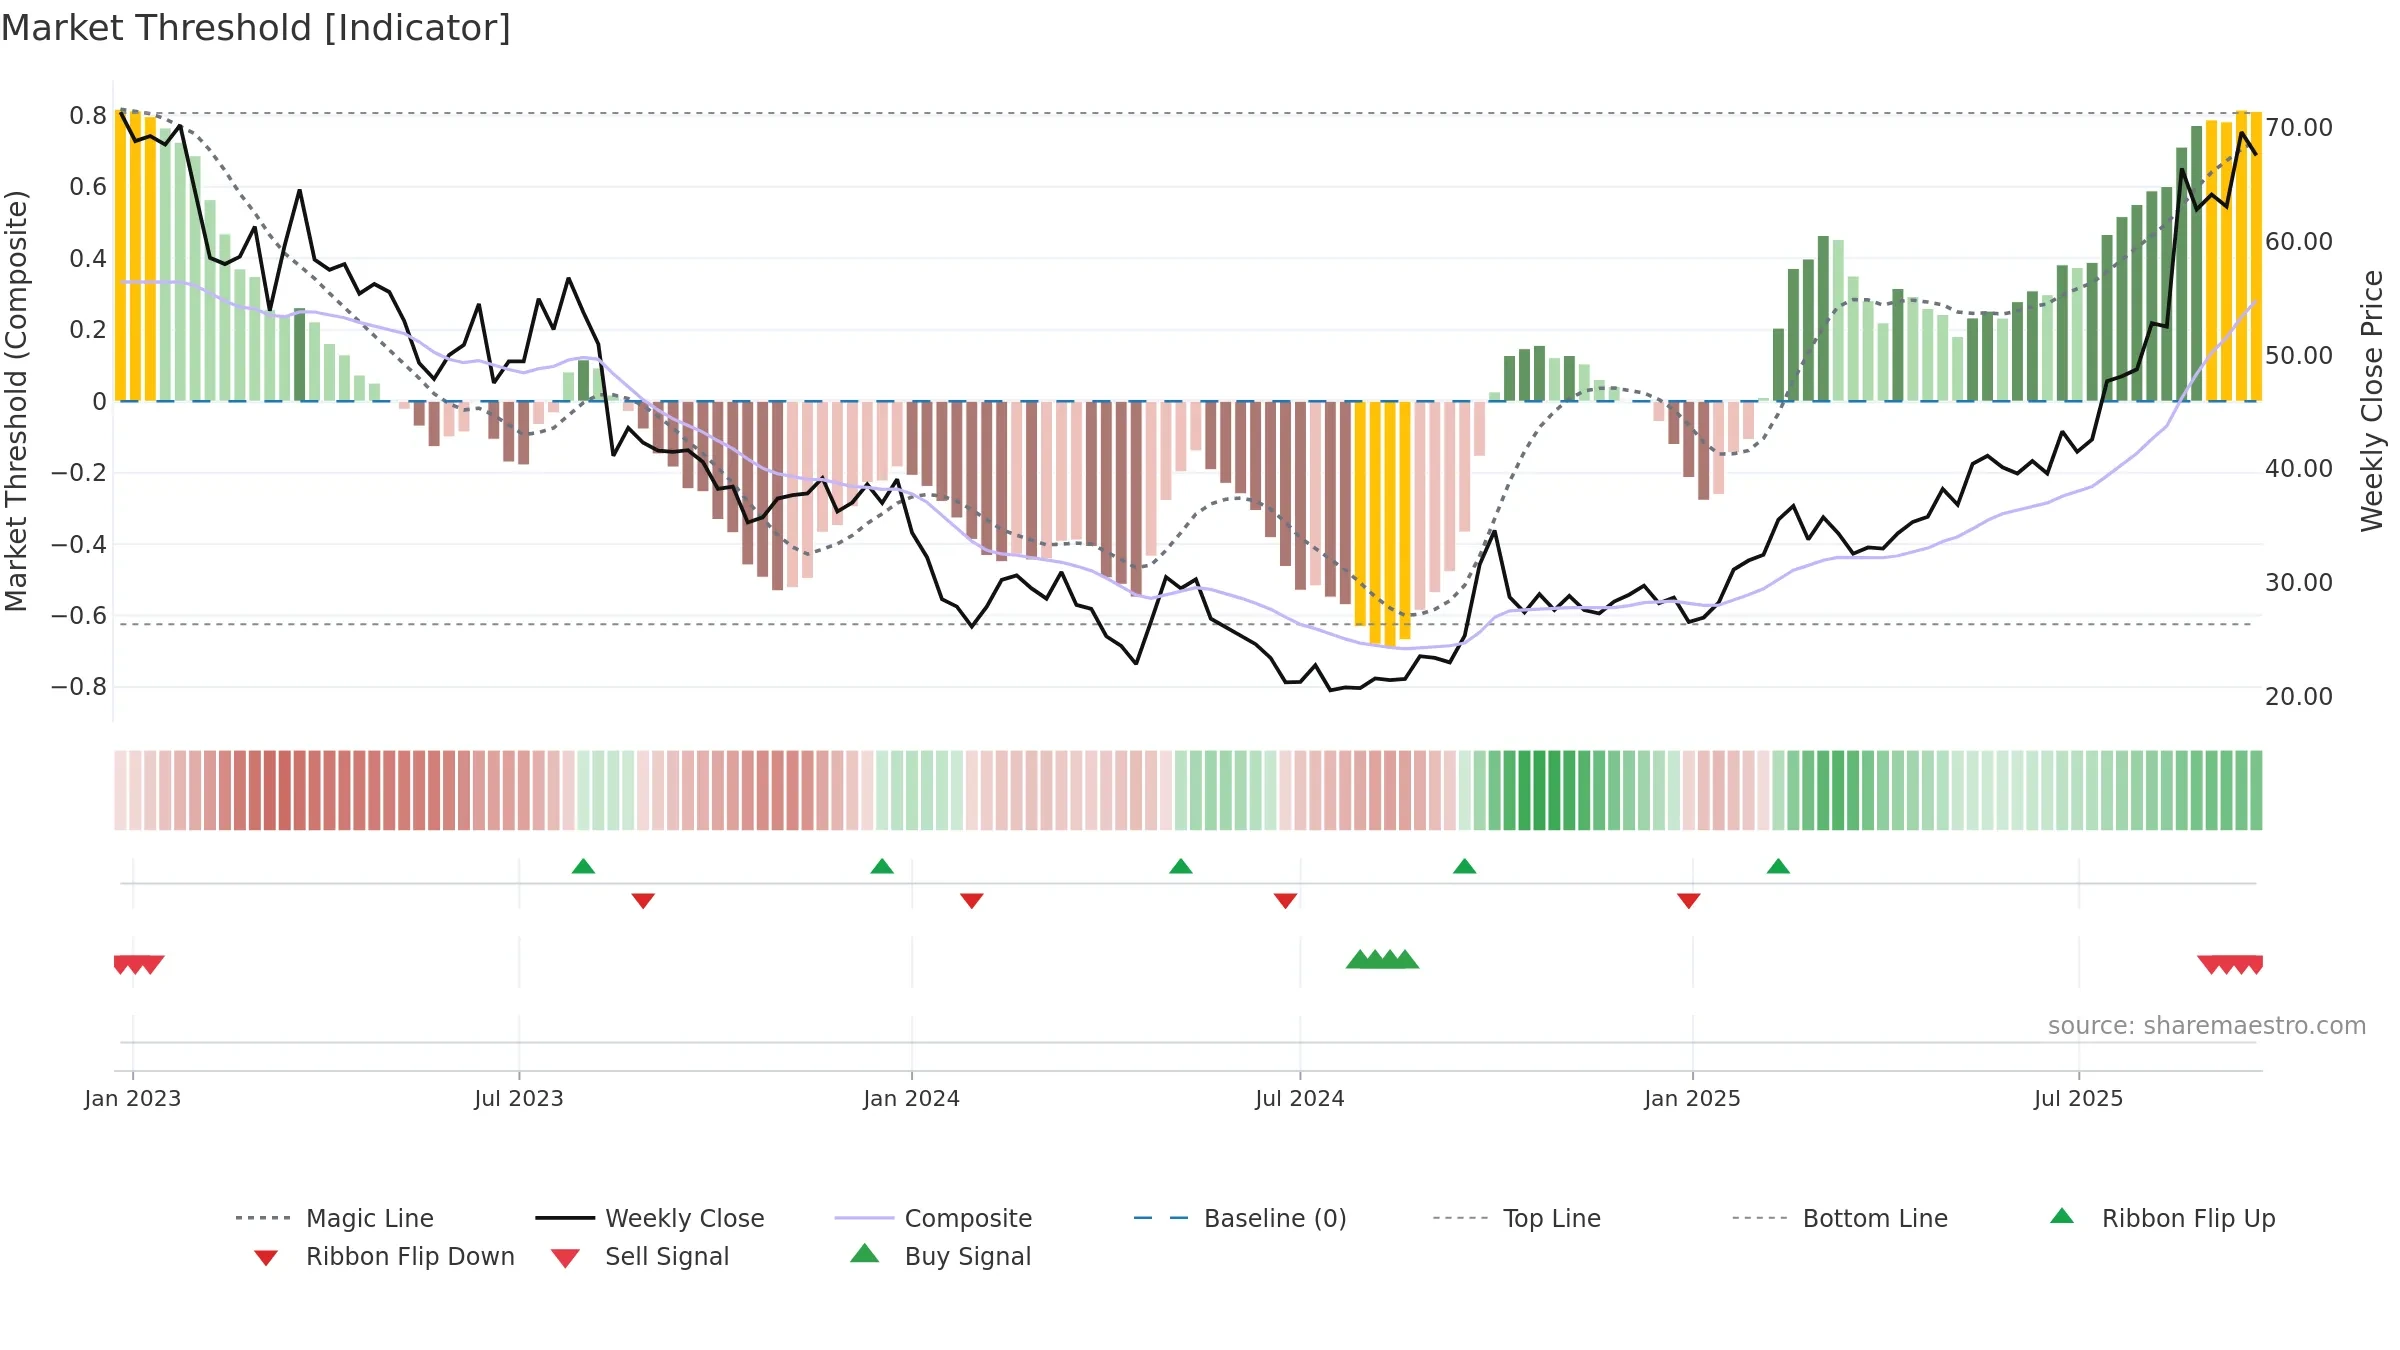Click the Jan 2025 x-axis label

[1693, 1099]
